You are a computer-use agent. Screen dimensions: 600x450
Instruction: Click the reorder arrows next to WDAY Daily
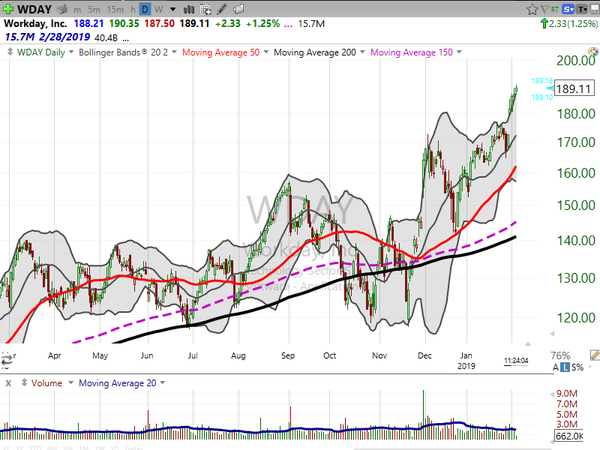click(10, 52)
